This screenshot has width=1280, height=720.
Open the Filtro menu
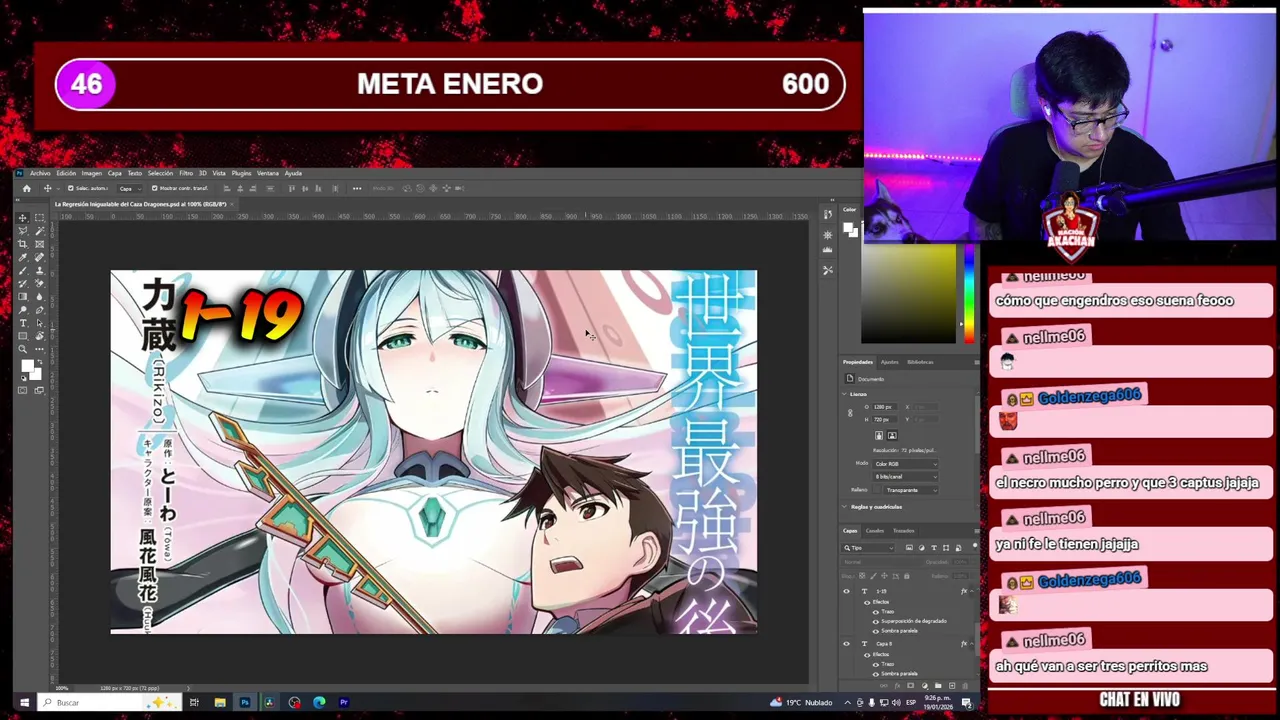point(186,173)
